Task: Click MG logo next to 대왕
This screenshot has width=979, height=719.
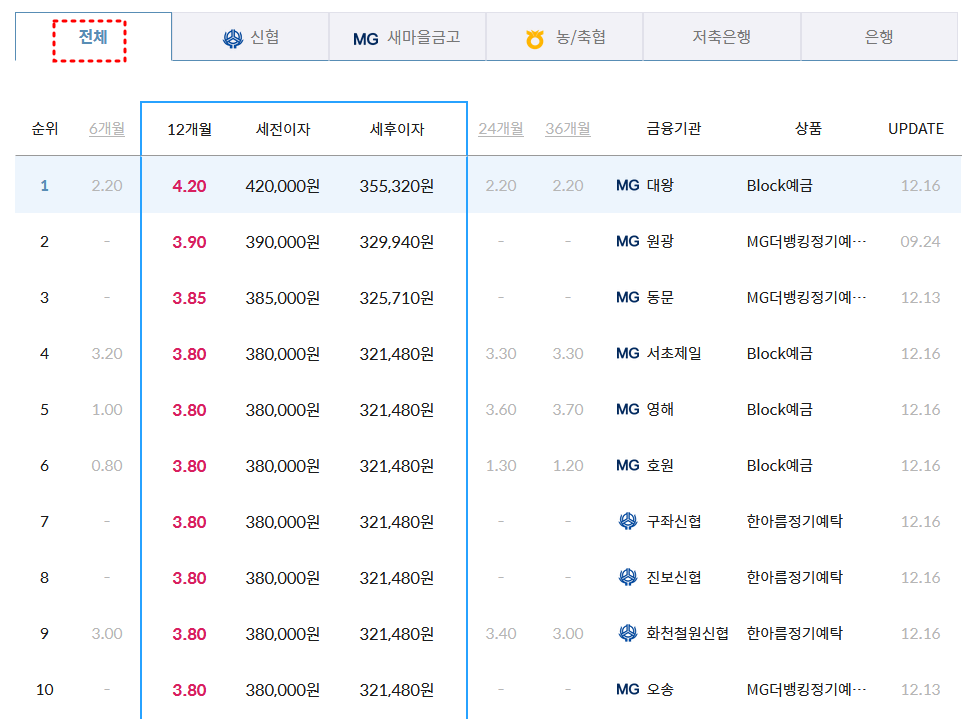Action: tap(627, 185)
